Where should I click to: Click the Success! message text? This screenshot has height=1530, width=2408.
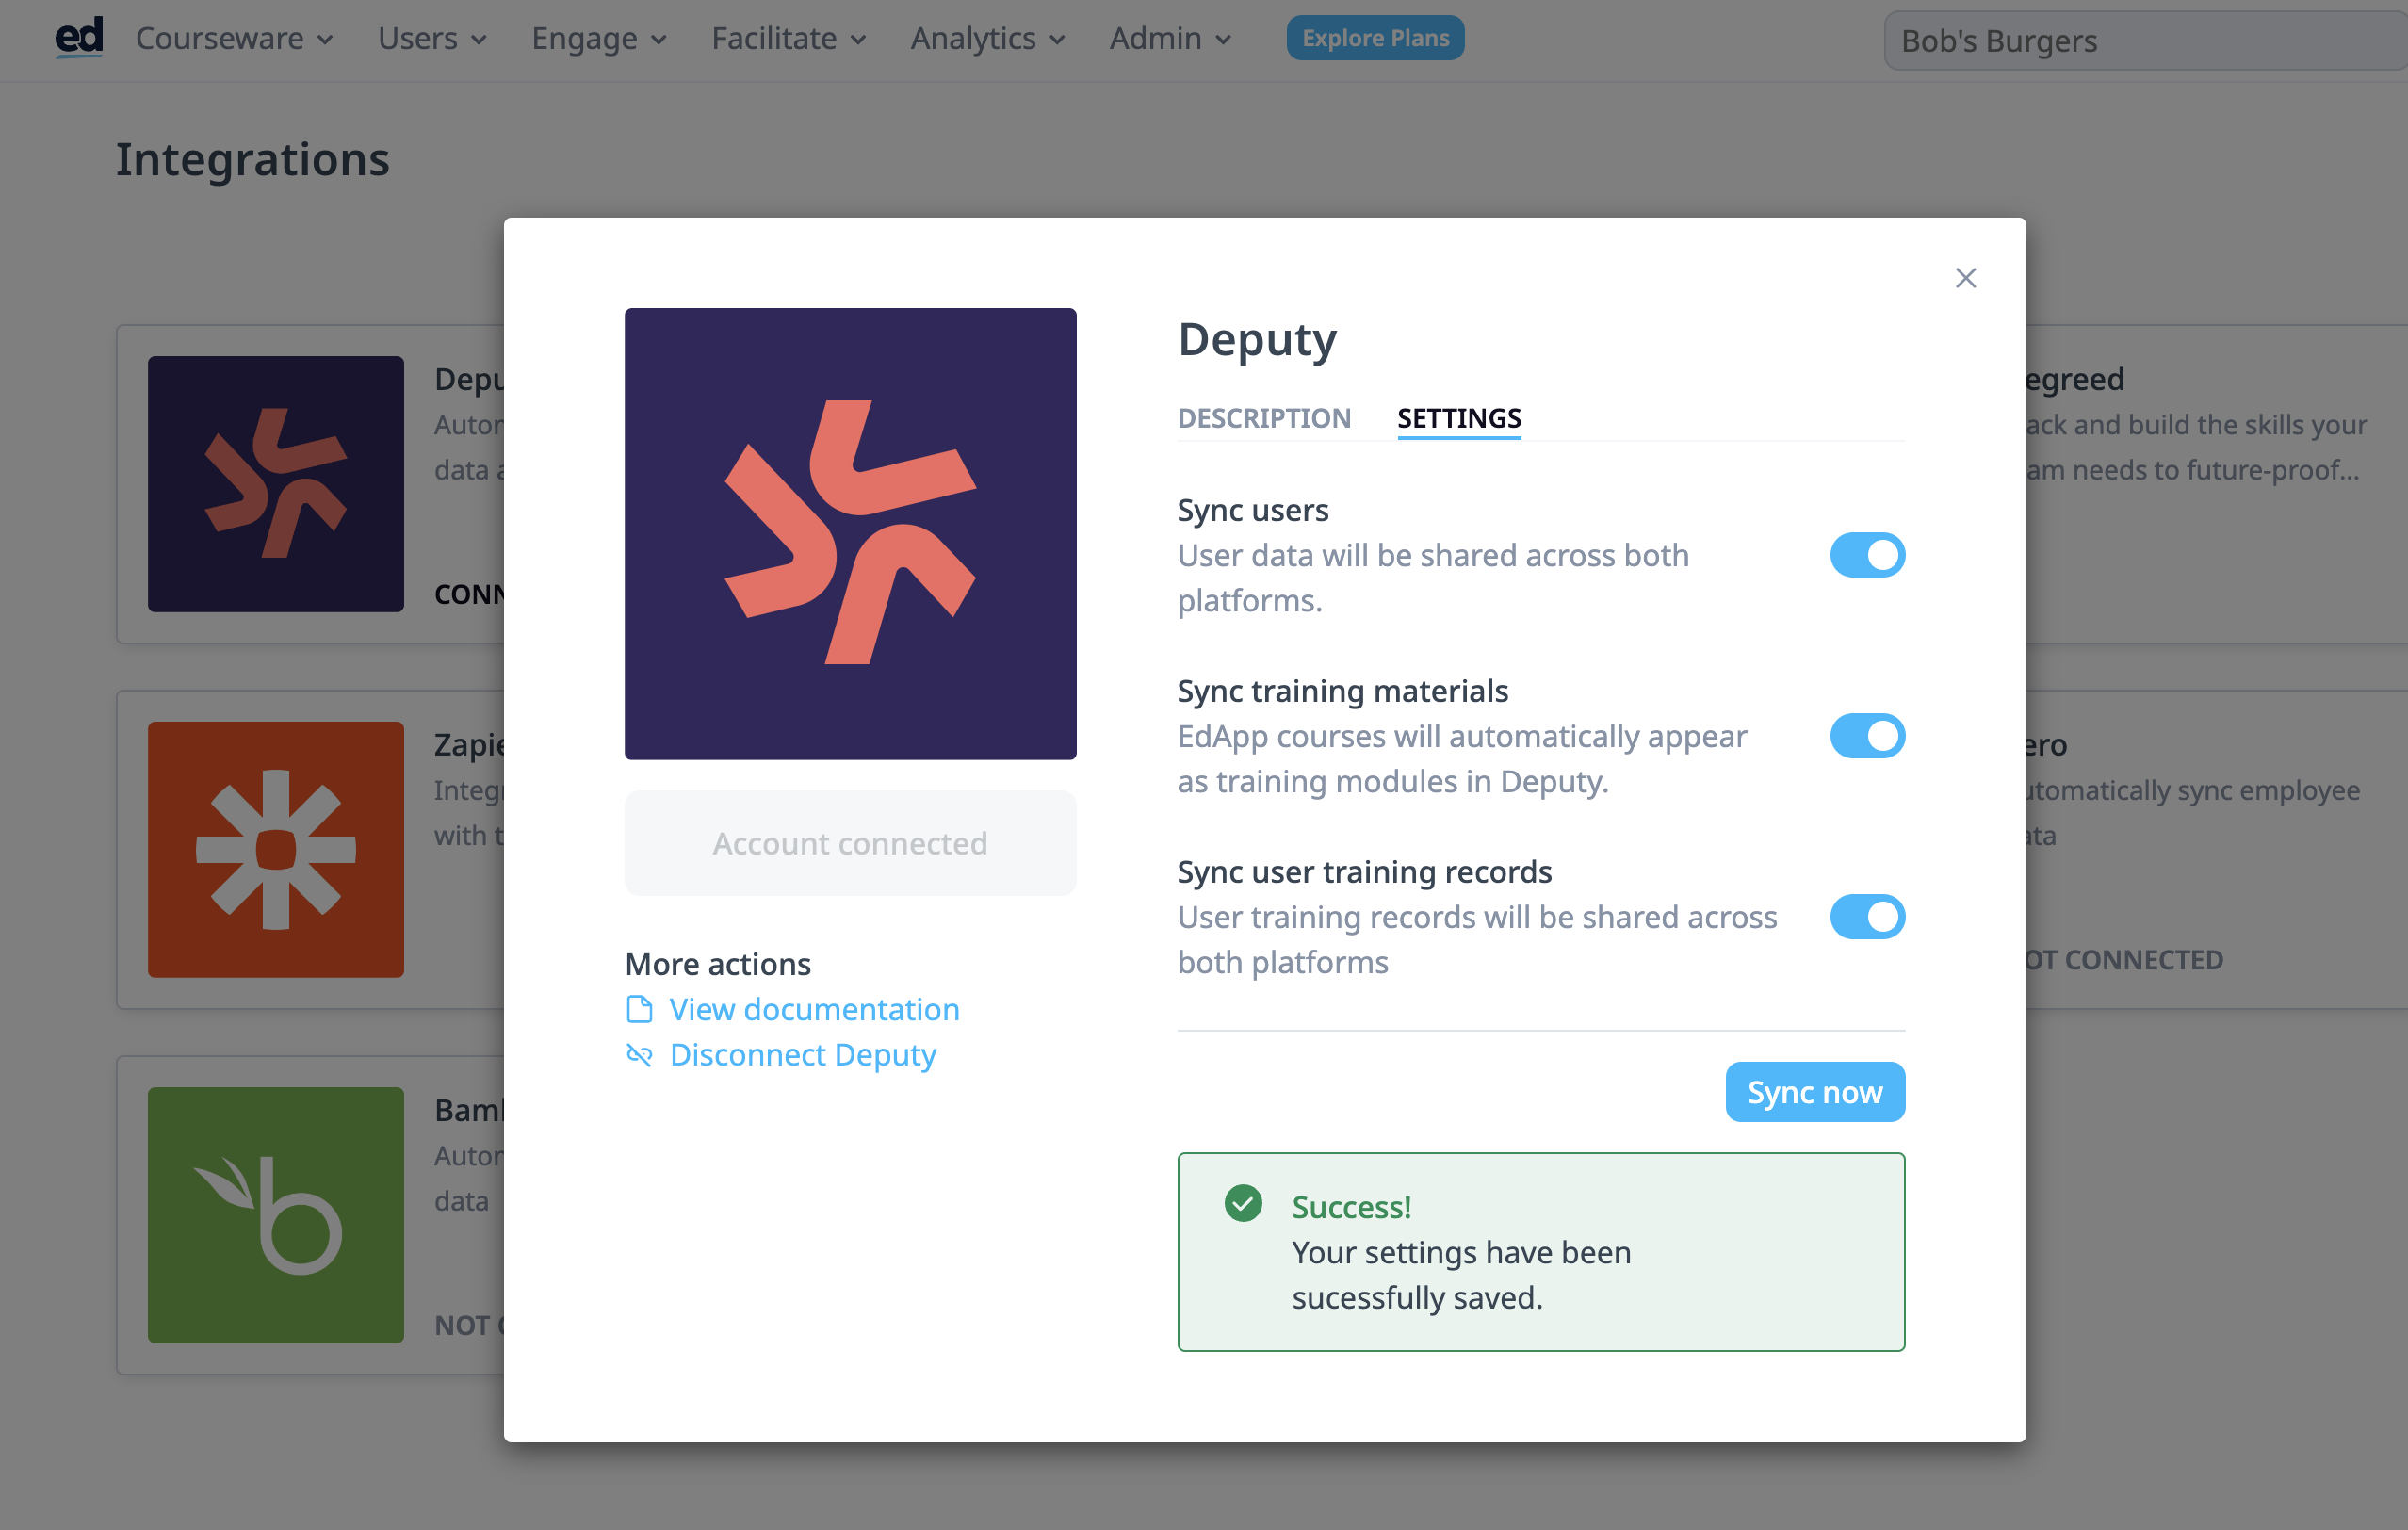[x=1351, y=1207]
